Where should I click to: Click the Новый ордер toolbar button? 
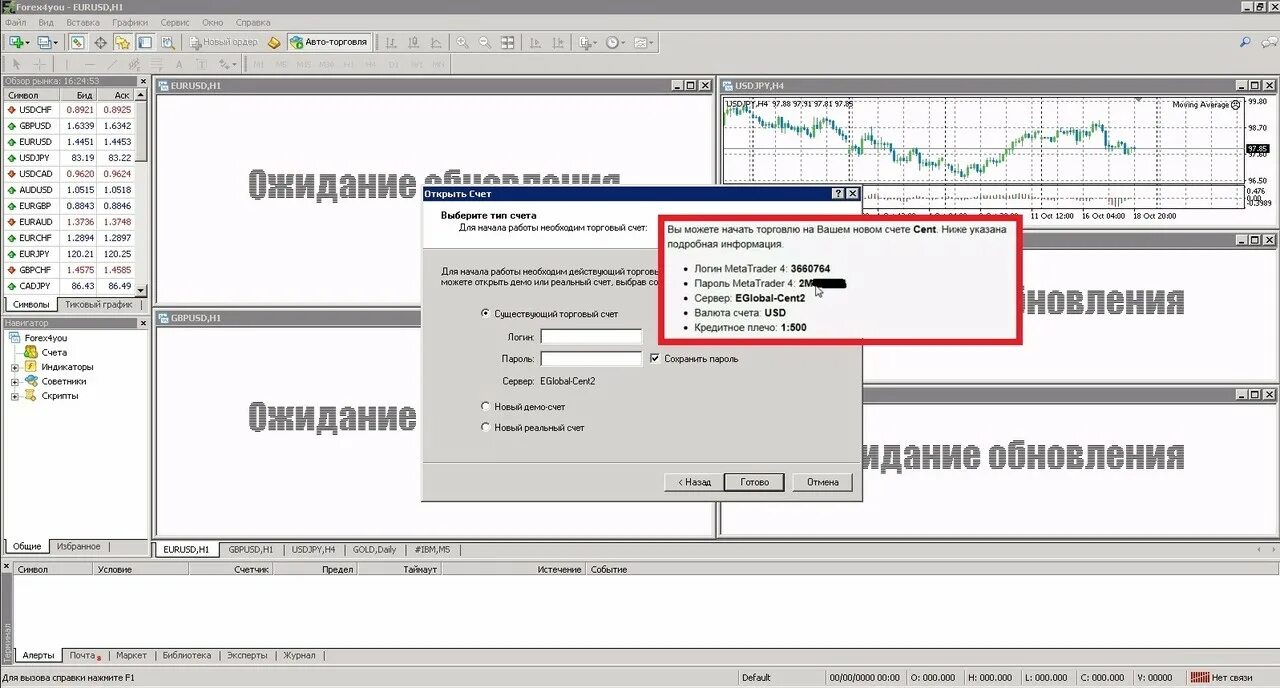coord(221,42)
